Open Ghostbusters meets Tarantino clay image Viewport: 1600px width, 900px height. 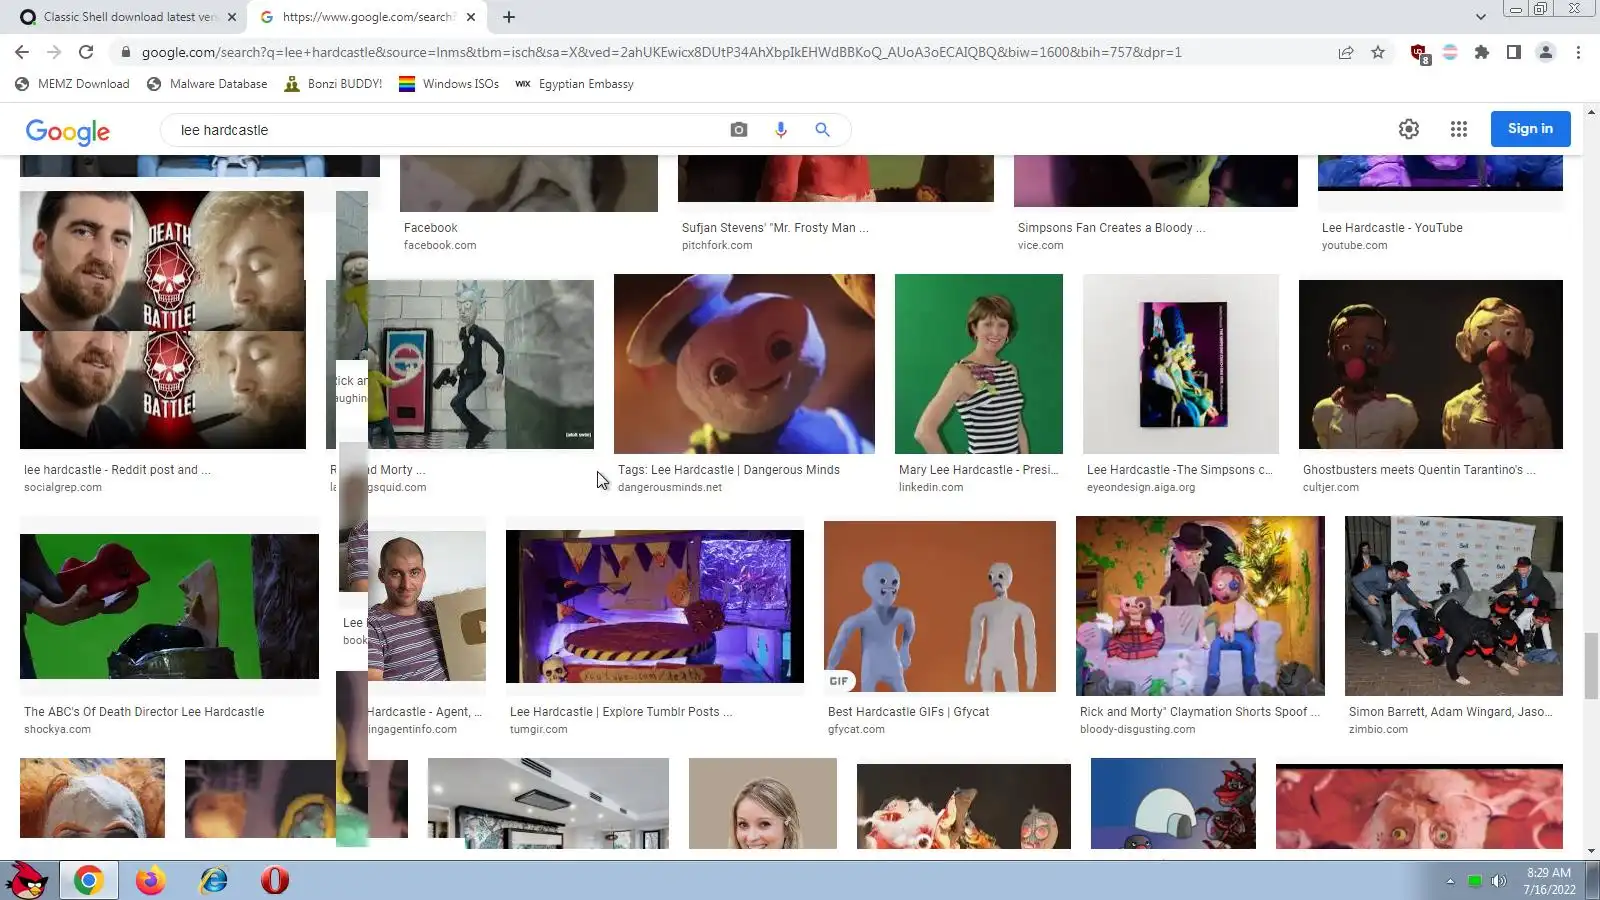pos(1431,364)
